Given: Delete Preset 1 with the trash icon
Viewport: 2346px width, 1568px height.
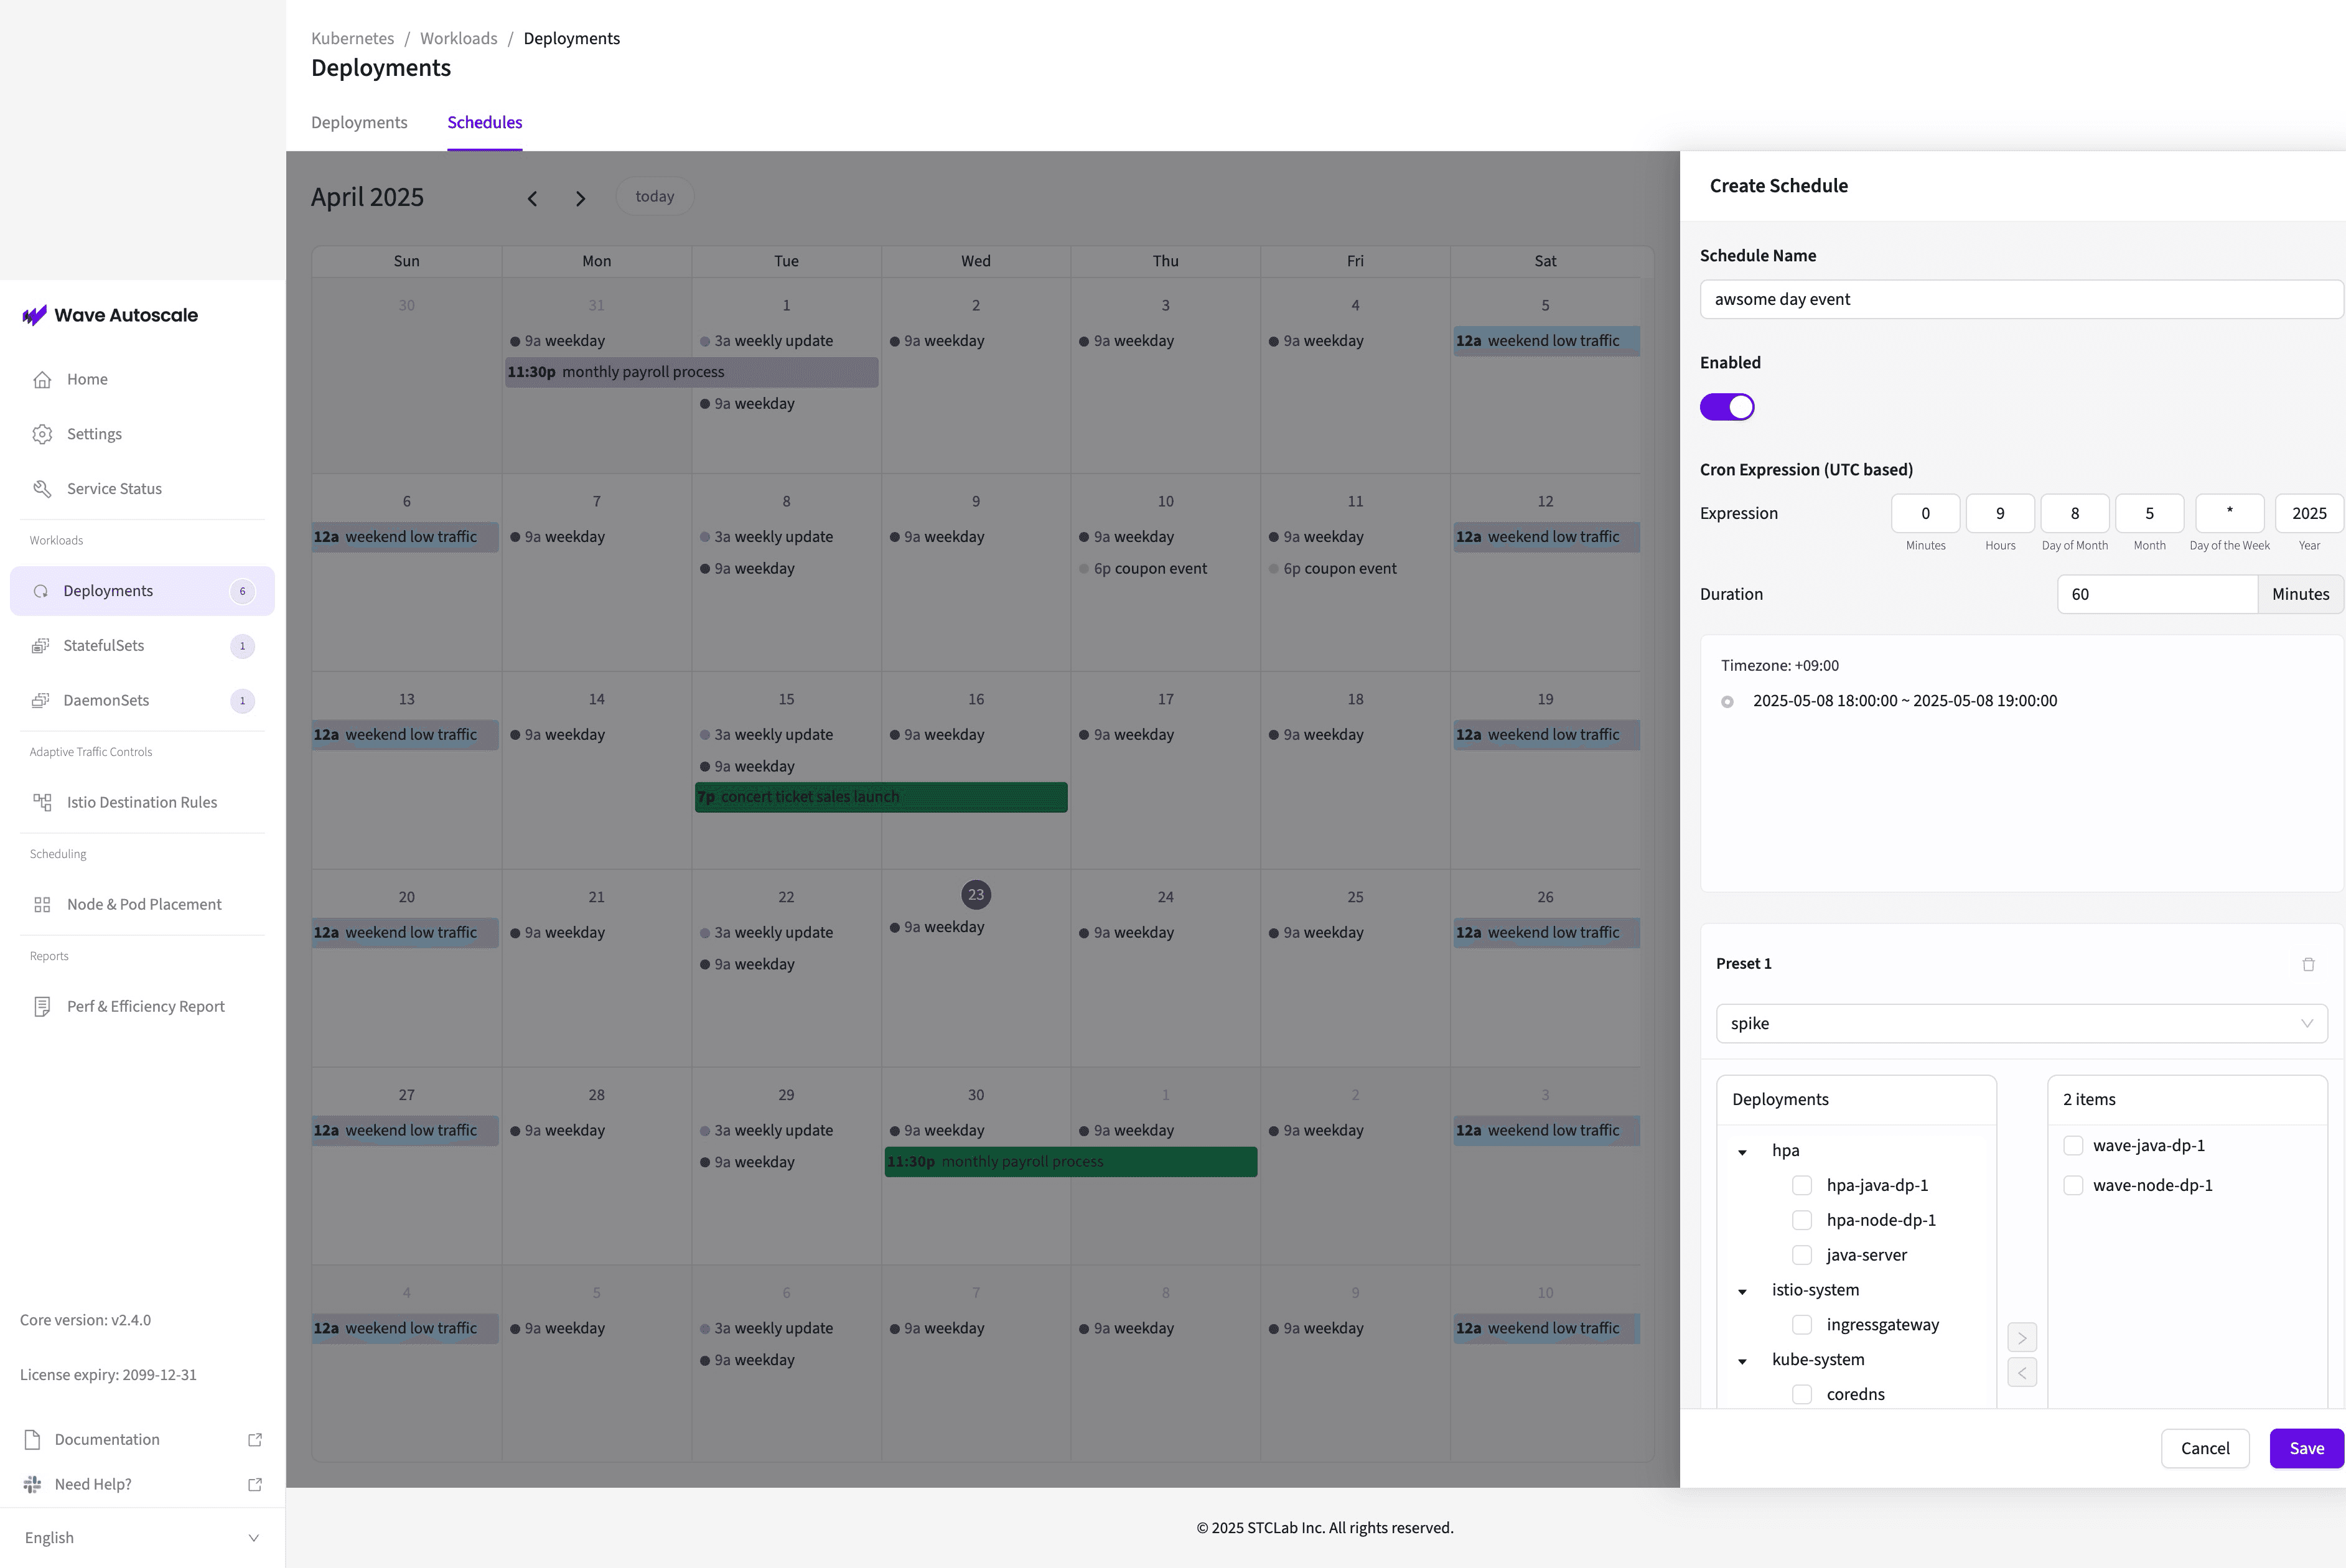Looking at the screenshot, I should (x=2308, y=964).
